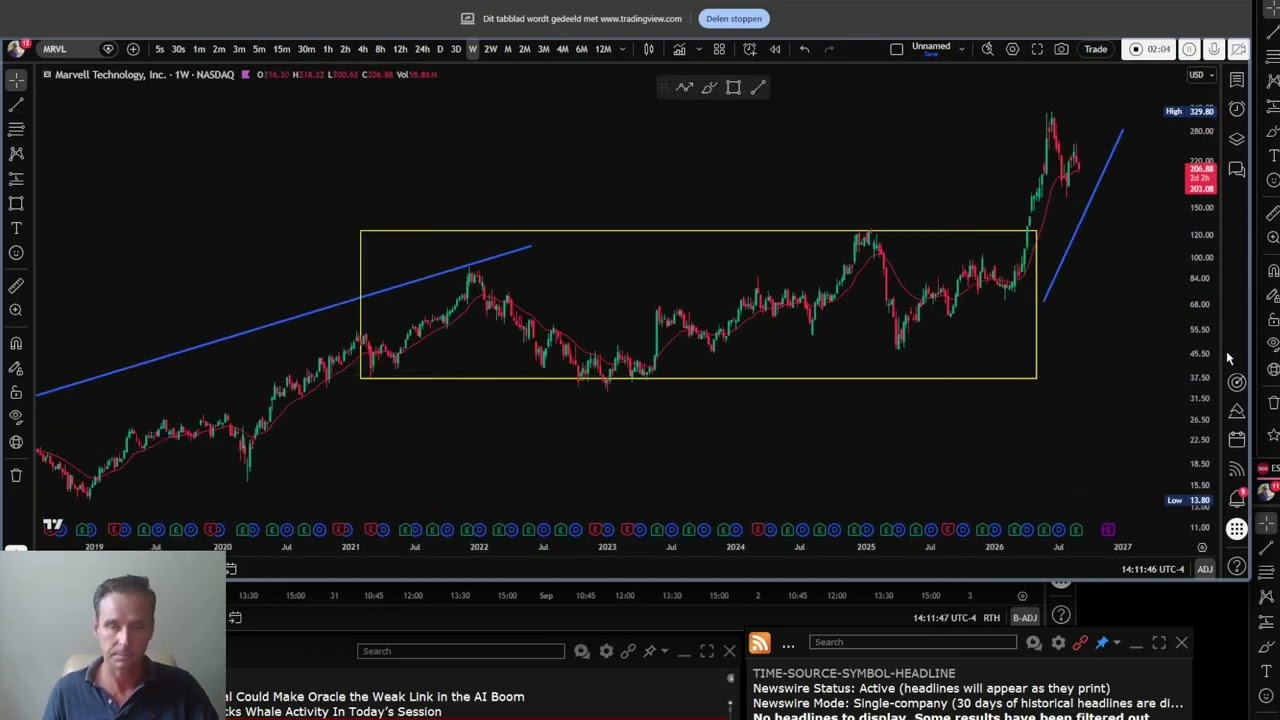Select the brush tool in floating toolbar
Screen dimensions: 1280x720
point(709,88)
